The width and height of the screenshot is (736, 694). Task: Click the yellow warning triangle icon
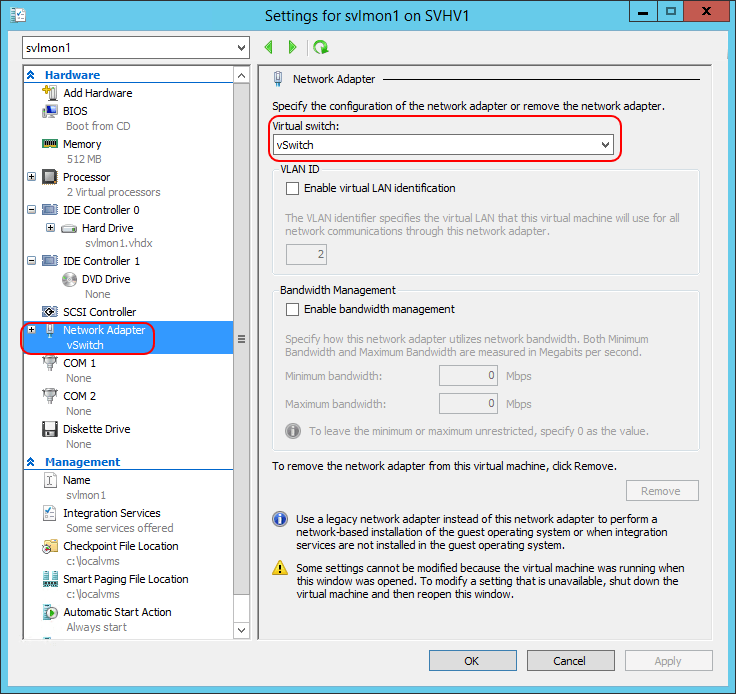pos(280,568)
